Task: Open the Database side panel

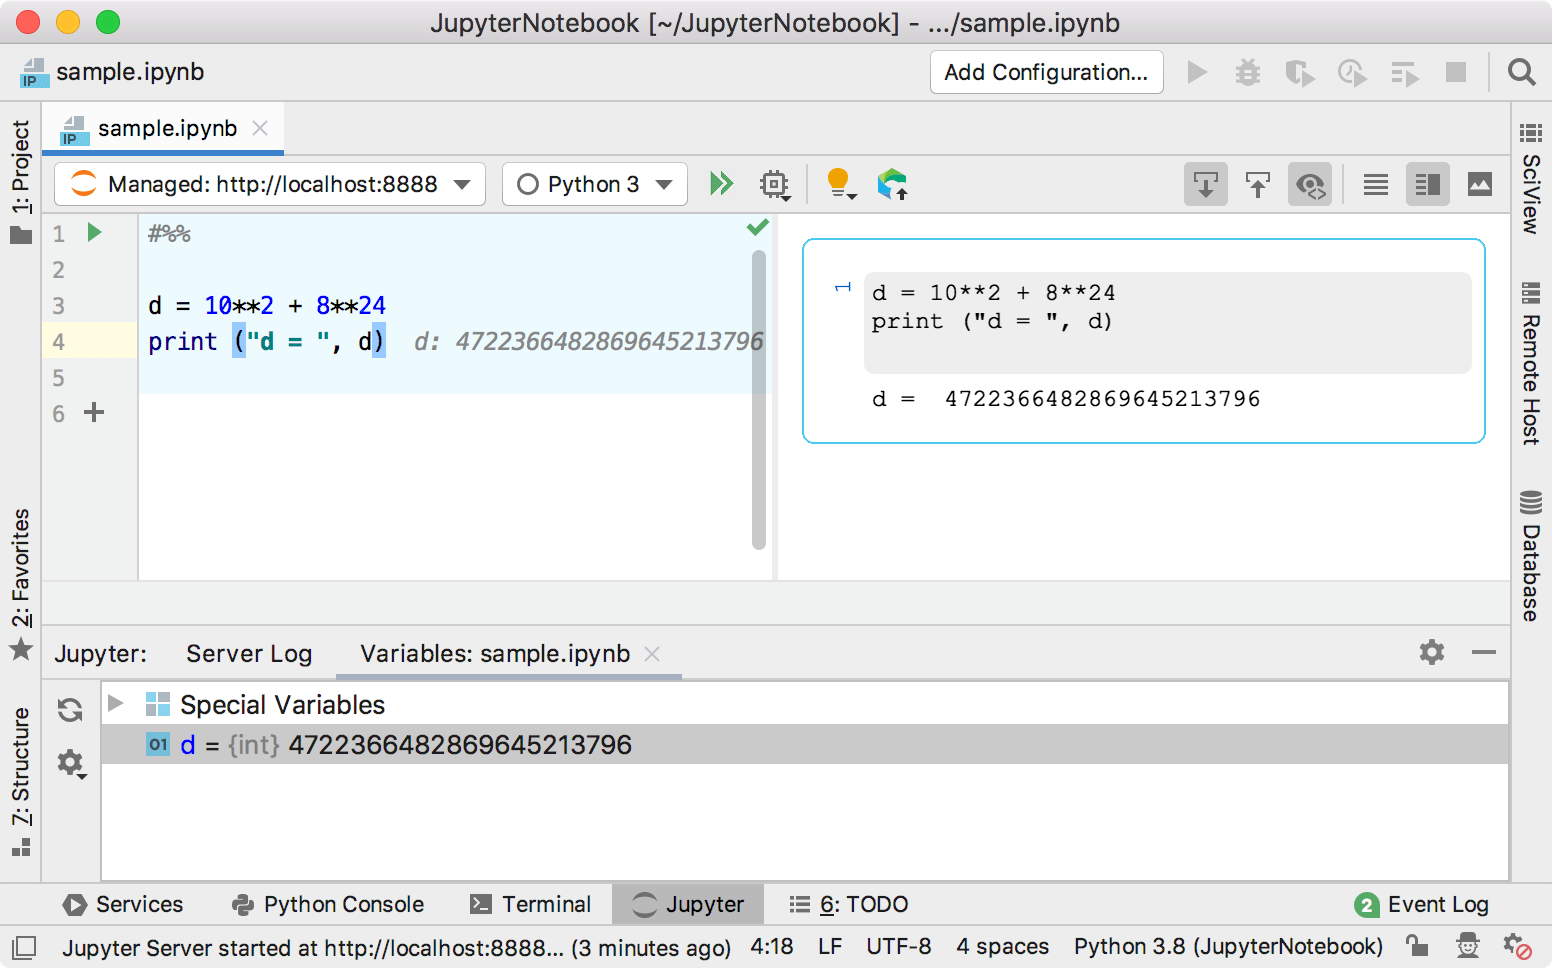Action: click(1530, 556)
